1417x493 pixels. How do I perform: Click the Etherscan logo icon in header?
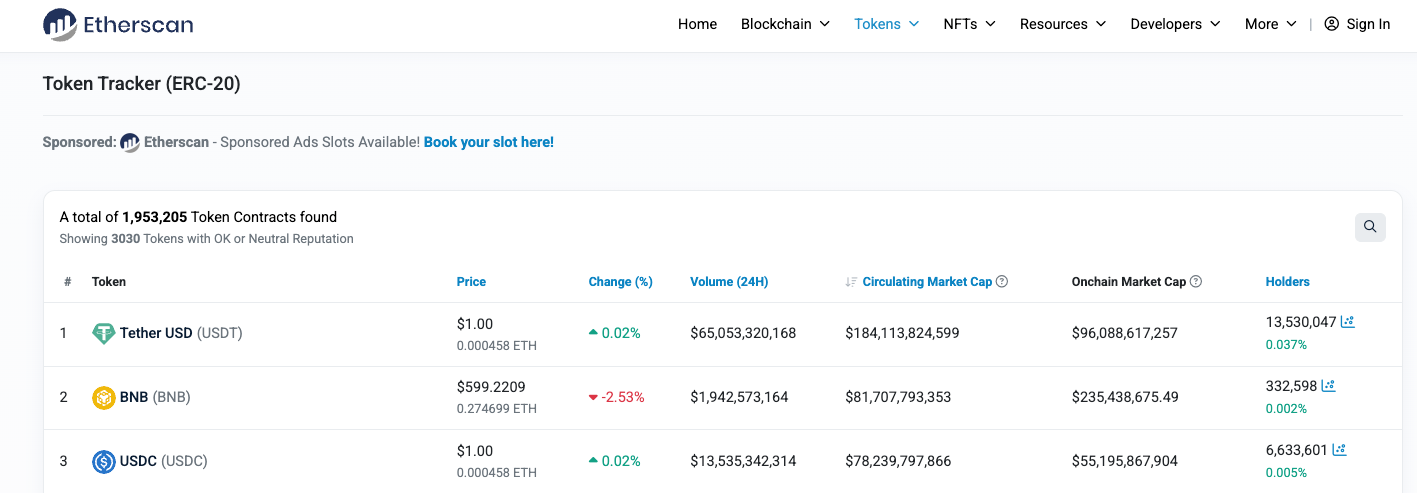point(60,24)
